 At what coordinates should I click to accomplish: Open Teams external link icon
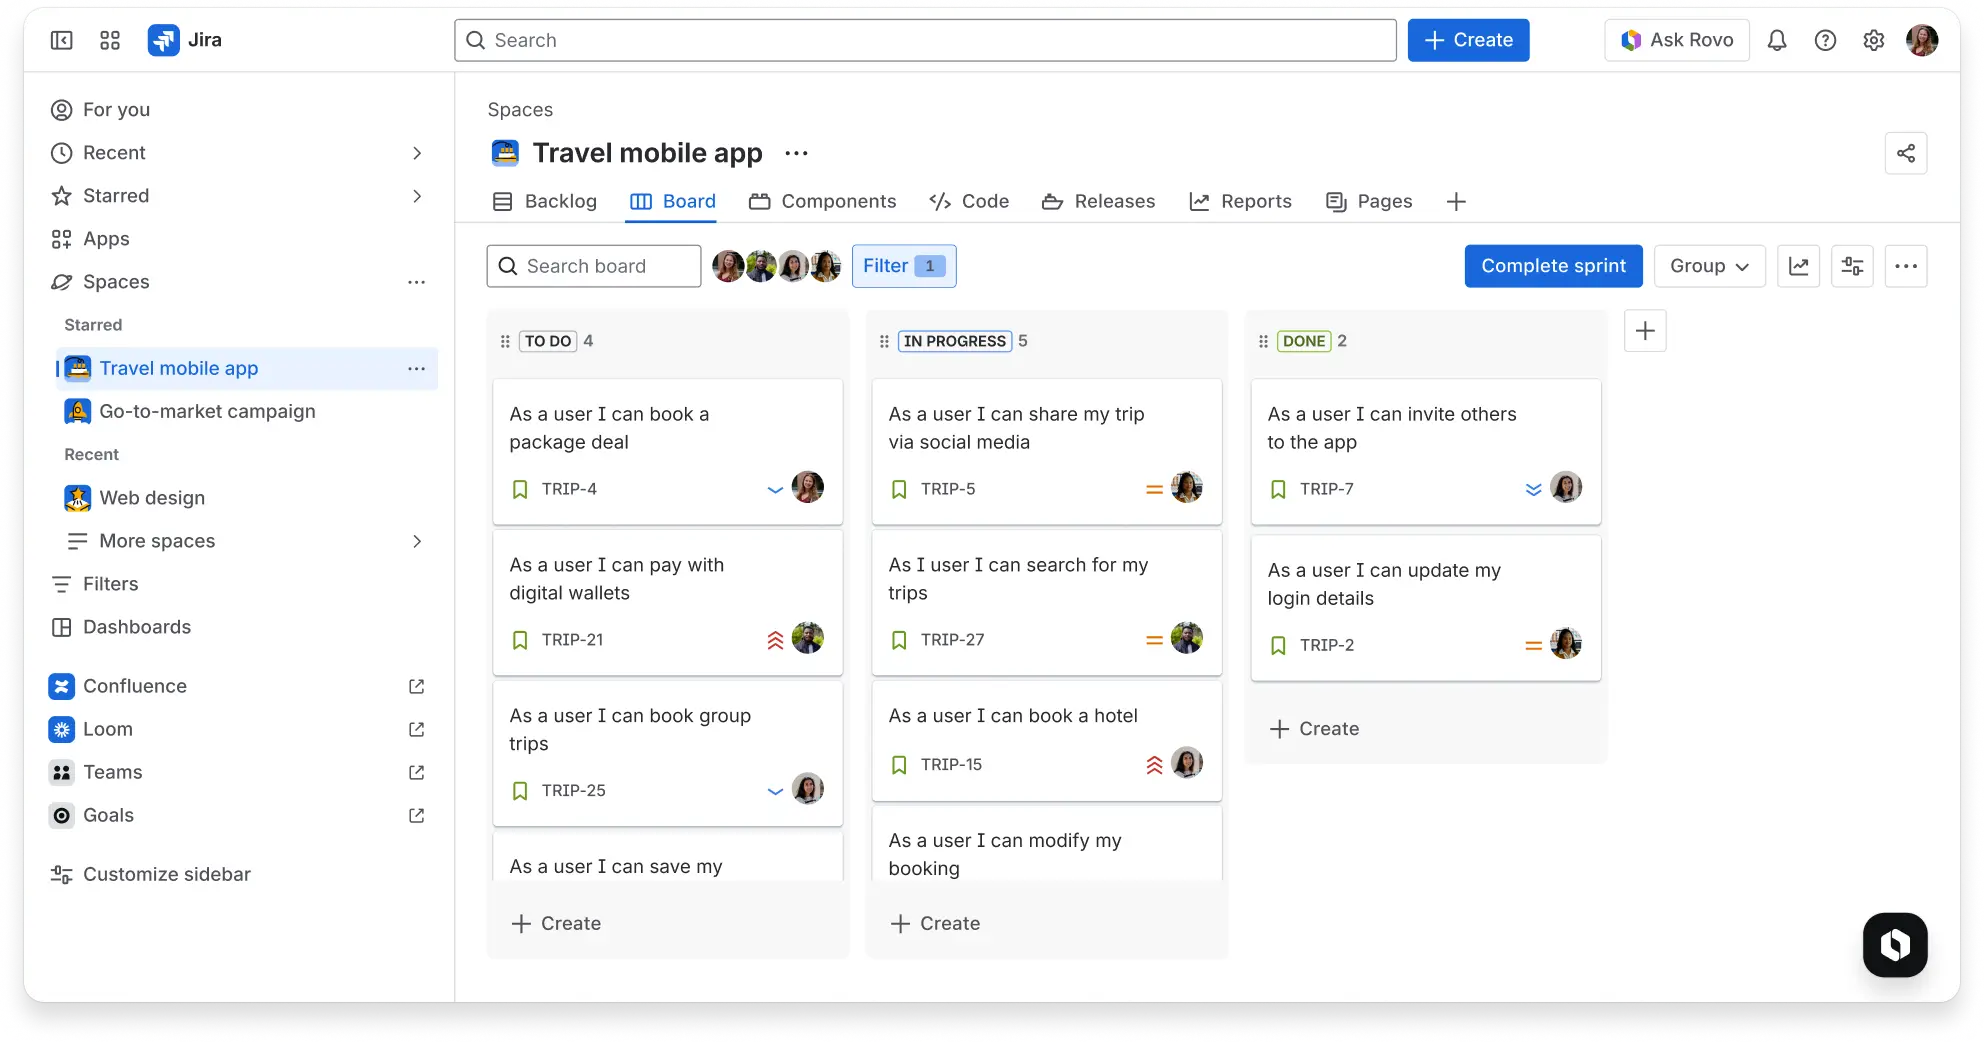[x=417, y=772]
